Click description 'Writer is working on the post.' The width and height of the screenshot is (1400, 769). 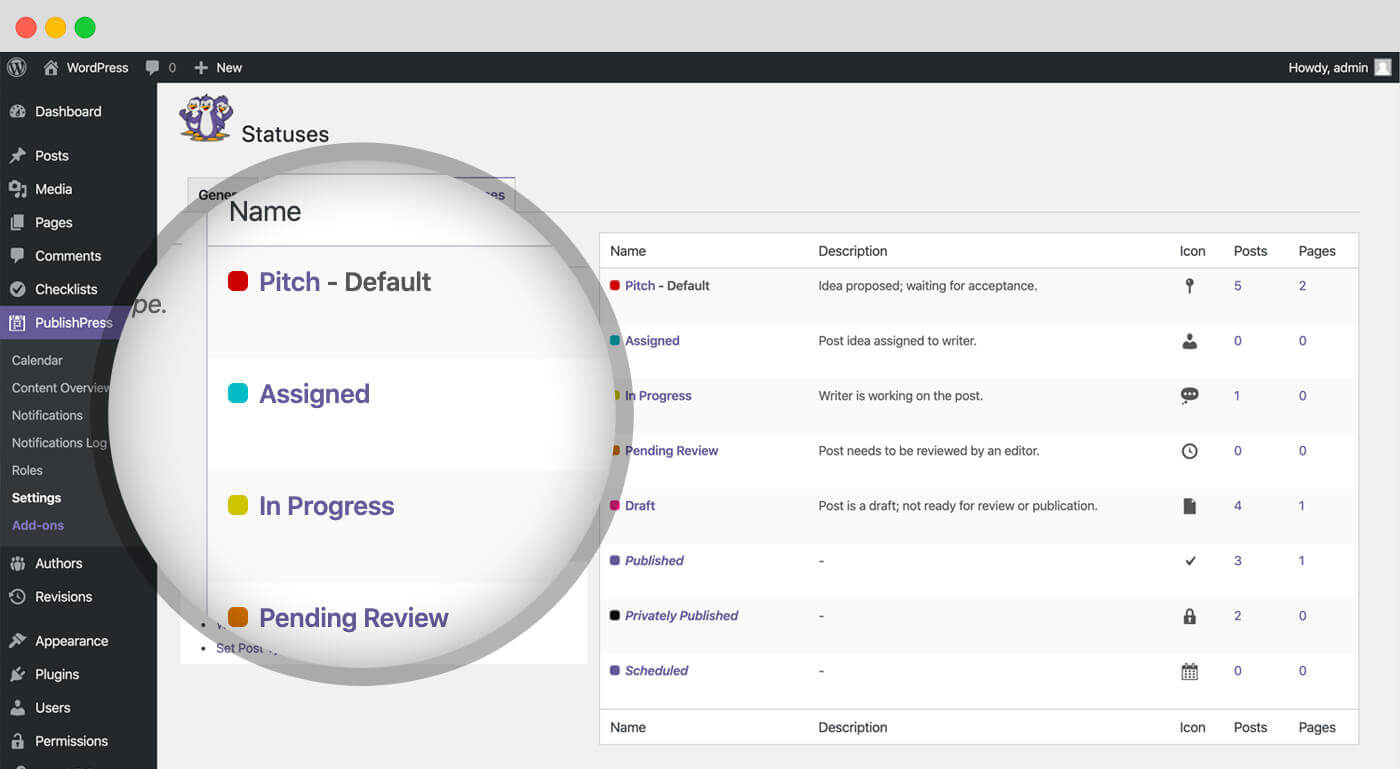pos(900,396)
